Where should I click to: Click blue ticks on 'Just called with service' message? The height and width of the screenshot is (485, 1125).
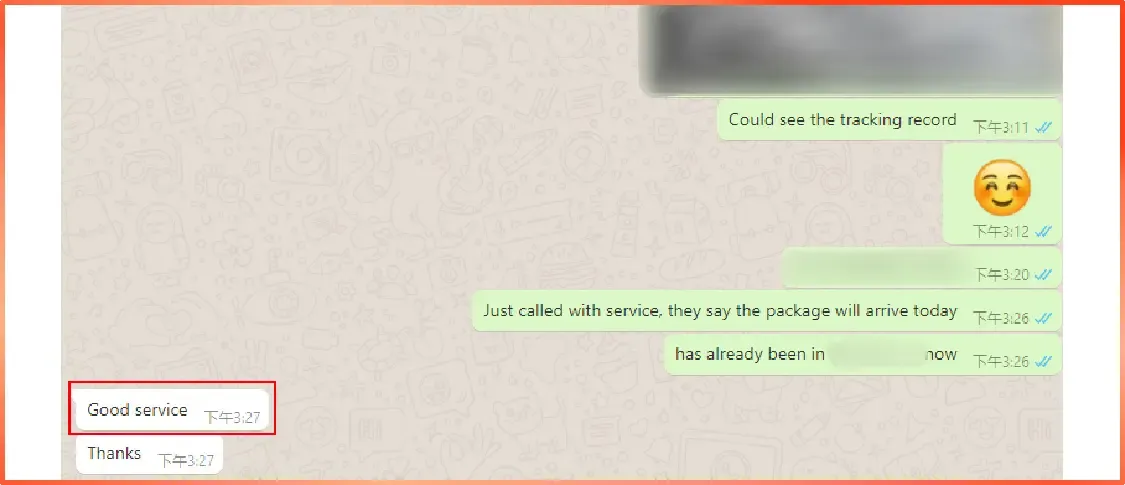pos(1044,318)
